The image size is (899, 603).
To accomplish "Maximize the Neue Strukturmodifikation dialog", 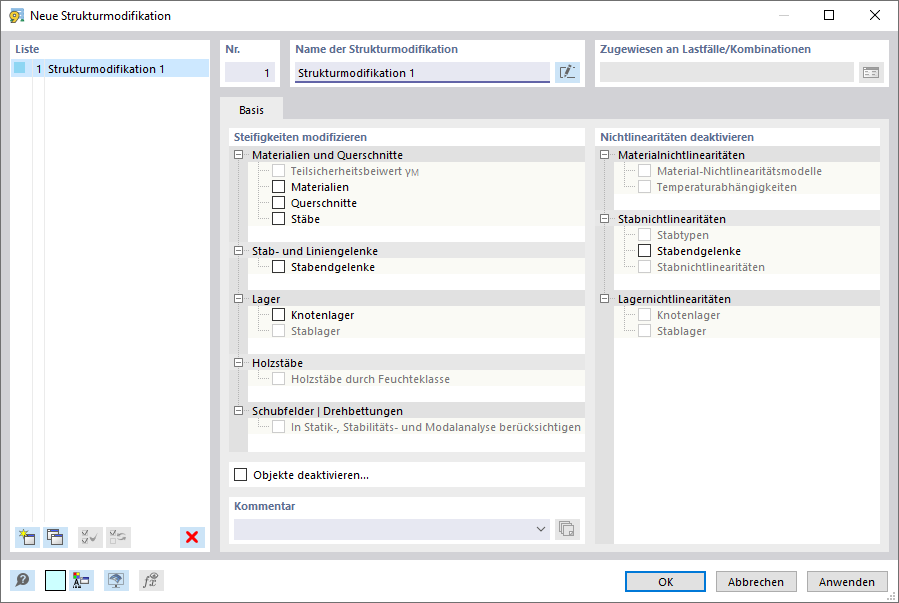I will [828, 15].
